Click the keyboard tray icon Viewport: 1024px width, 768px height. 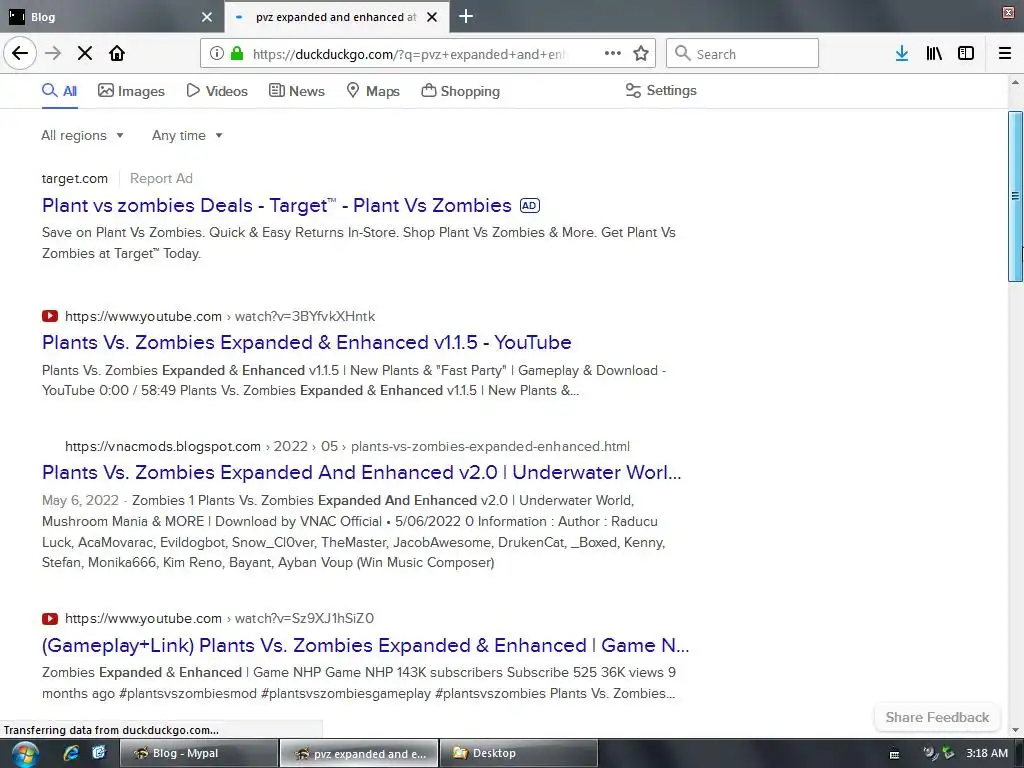point(895,754)
